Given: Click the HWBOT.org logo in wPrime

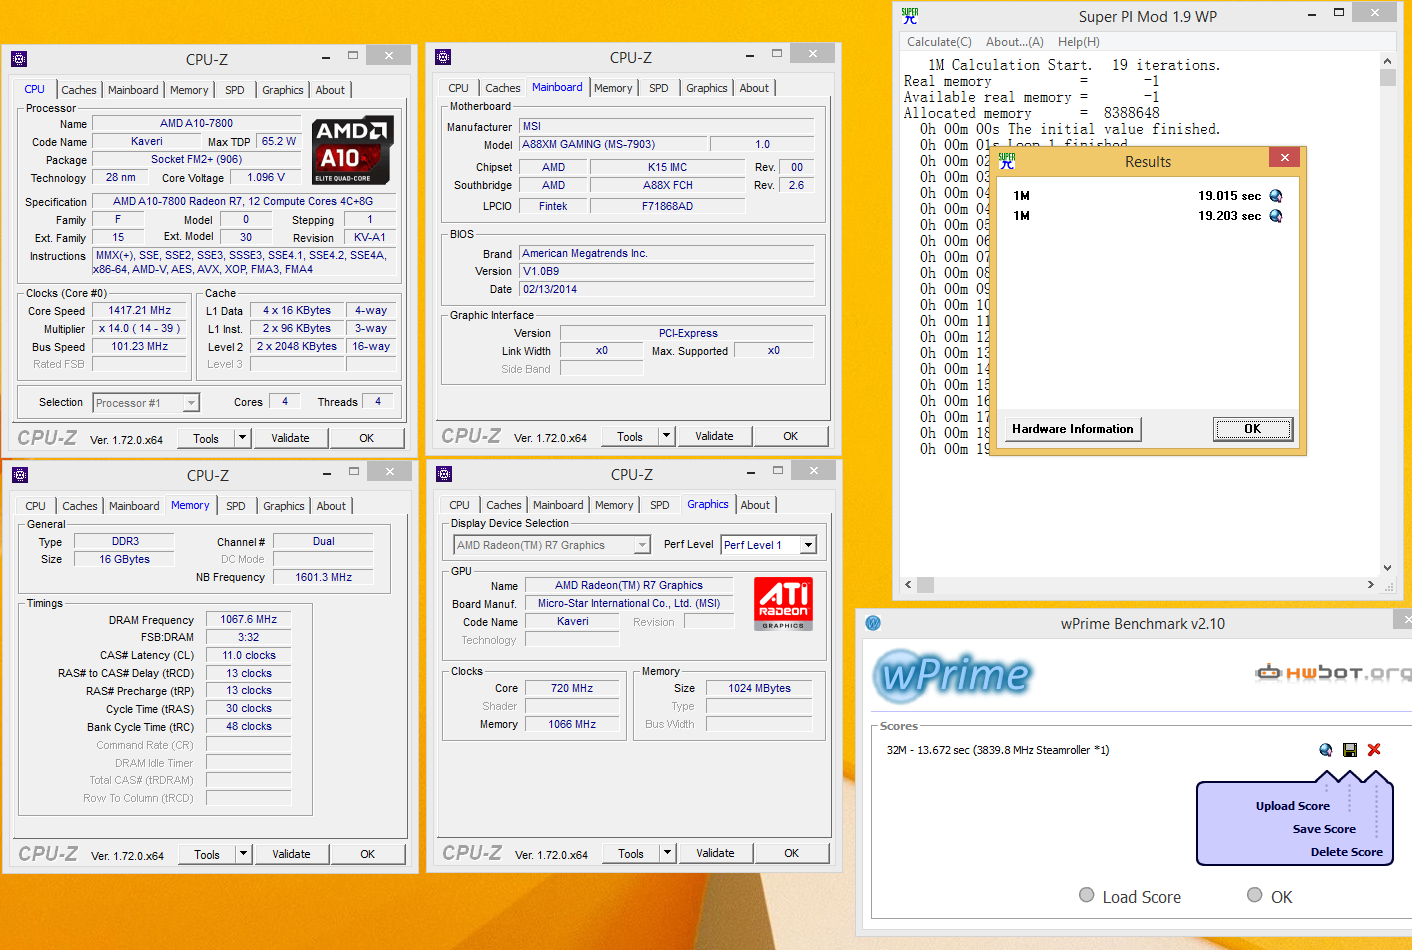Looking at the screenshot, I should coord(1332,672).
